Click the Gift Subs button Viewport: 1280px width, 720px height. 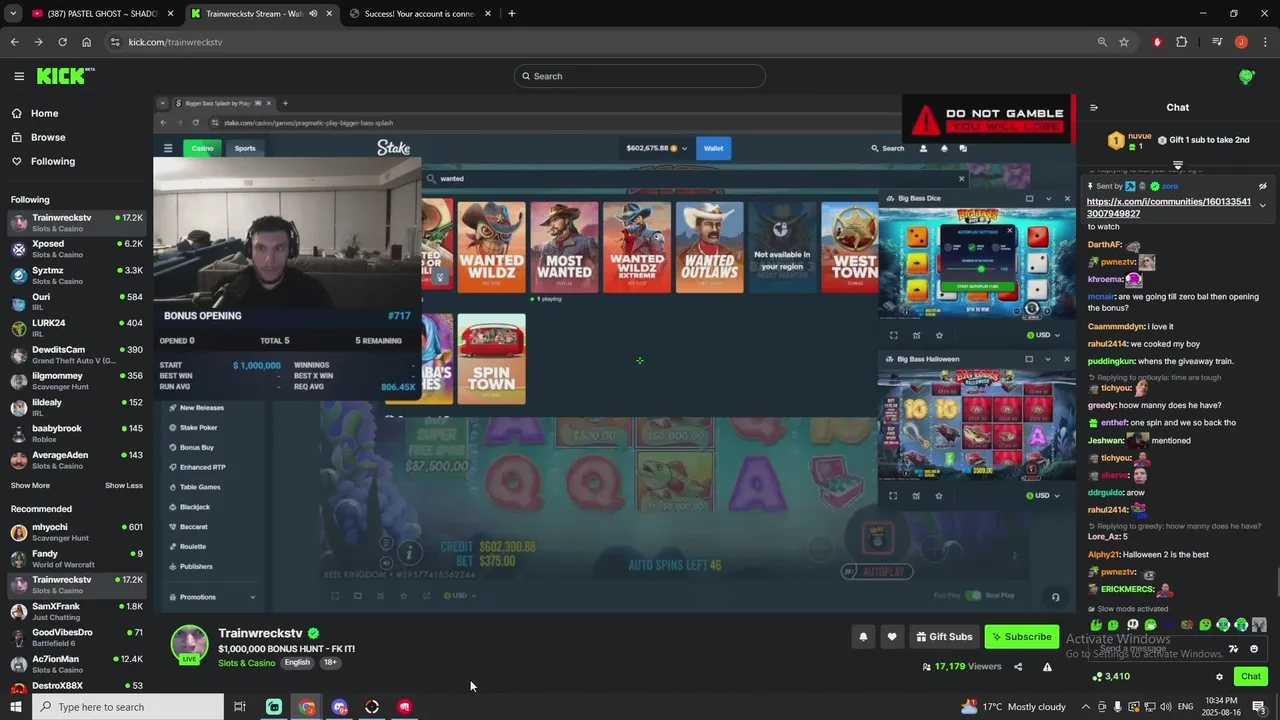pos(944,636)
